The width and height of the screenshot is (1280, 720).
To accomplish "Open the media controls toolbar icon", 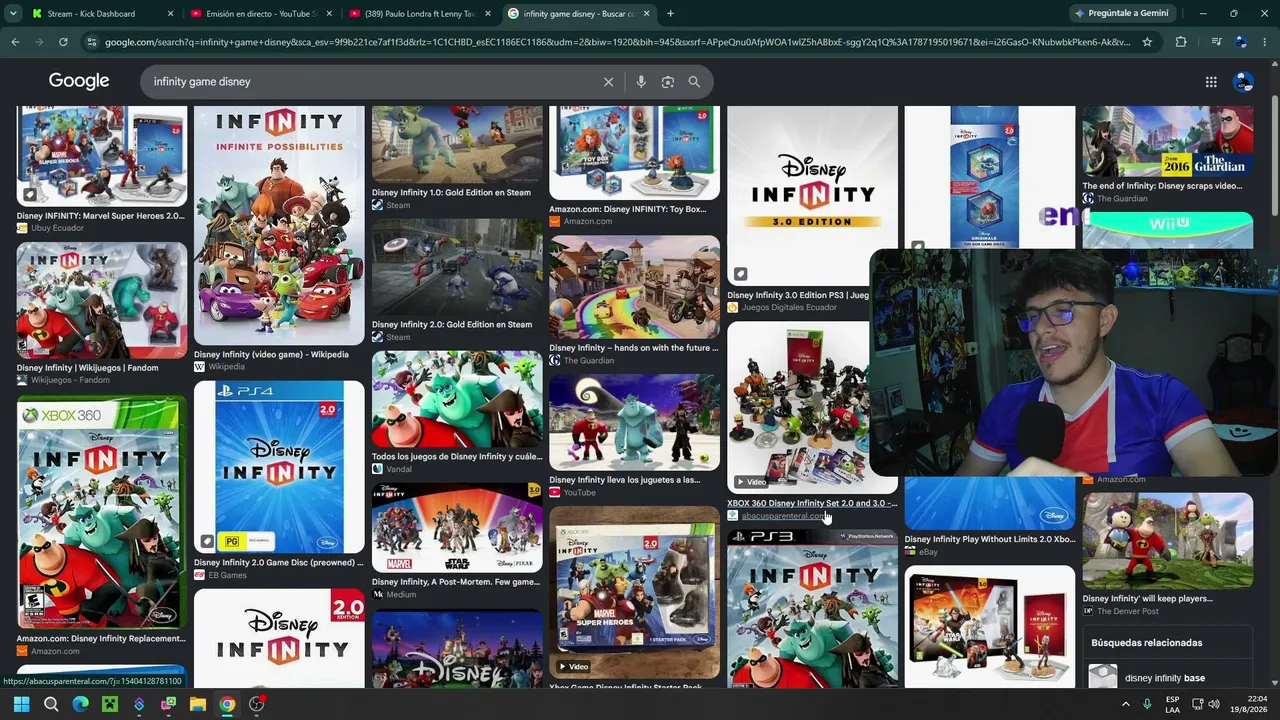I will 1216,42.
